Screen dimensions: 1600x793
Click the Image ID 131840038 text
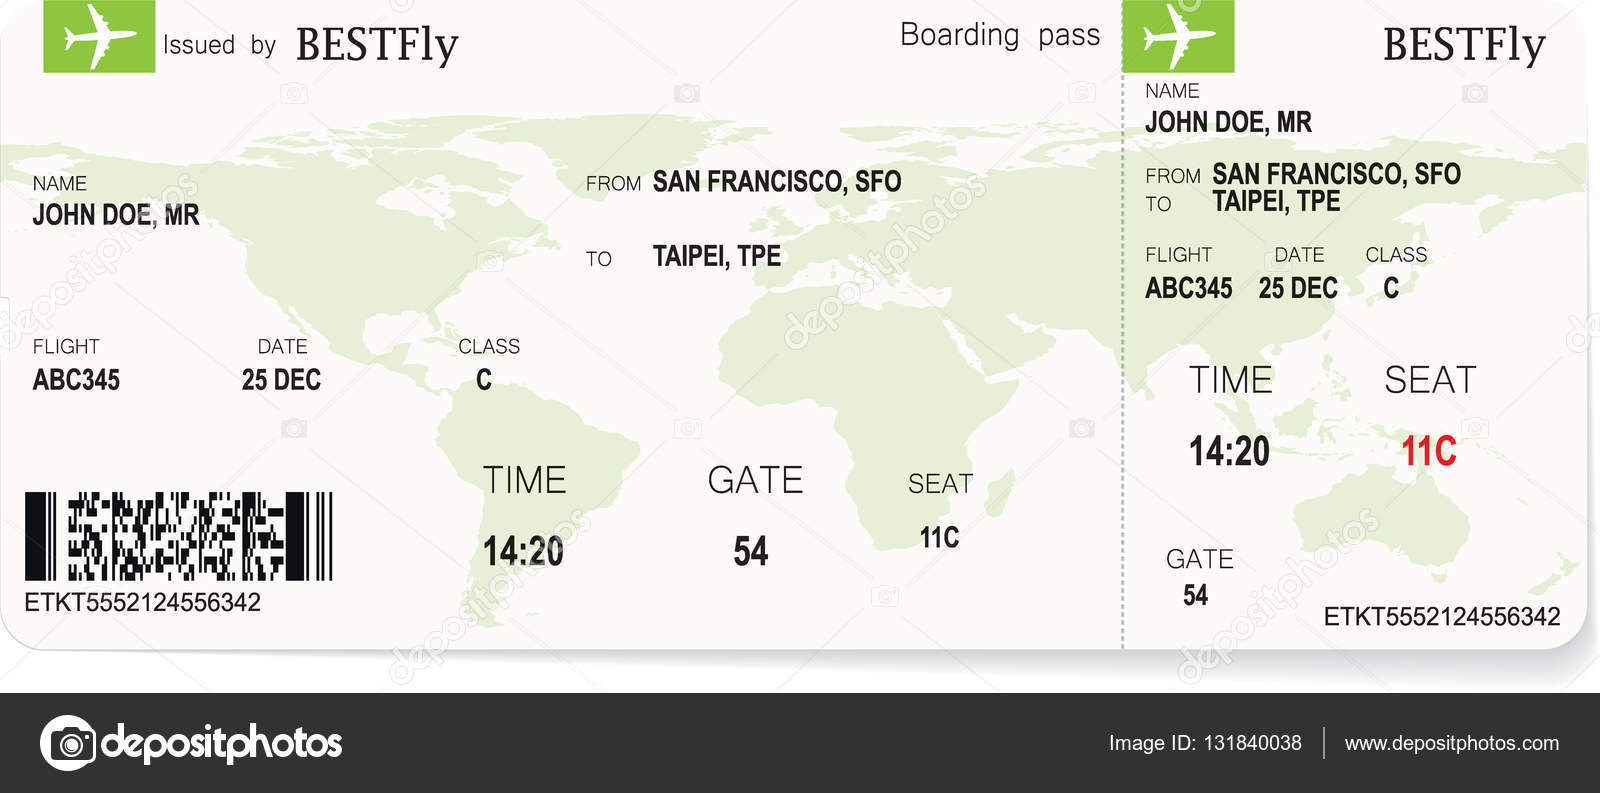[1205, 743]
